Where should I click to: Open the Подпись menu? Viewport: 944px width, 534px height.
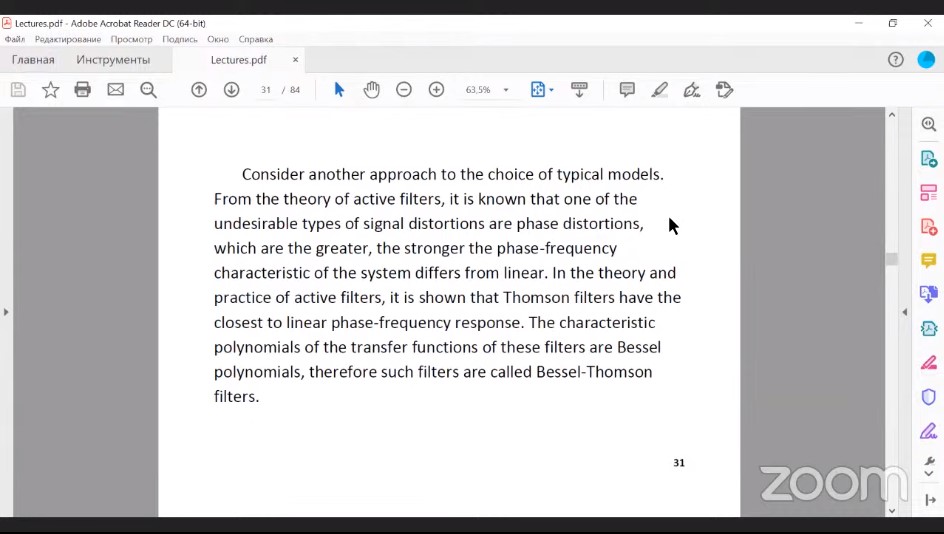[x=179, y=39]
